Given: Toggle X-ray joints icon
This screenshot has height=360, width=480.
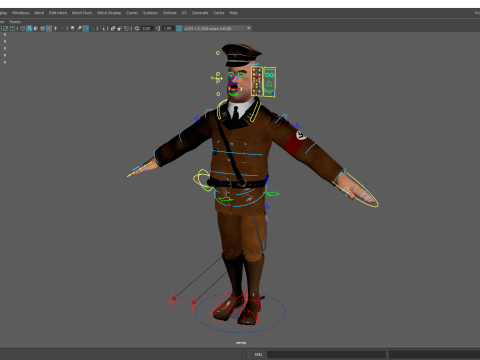Looking at the screenshot, I should (x=126, y=28).
